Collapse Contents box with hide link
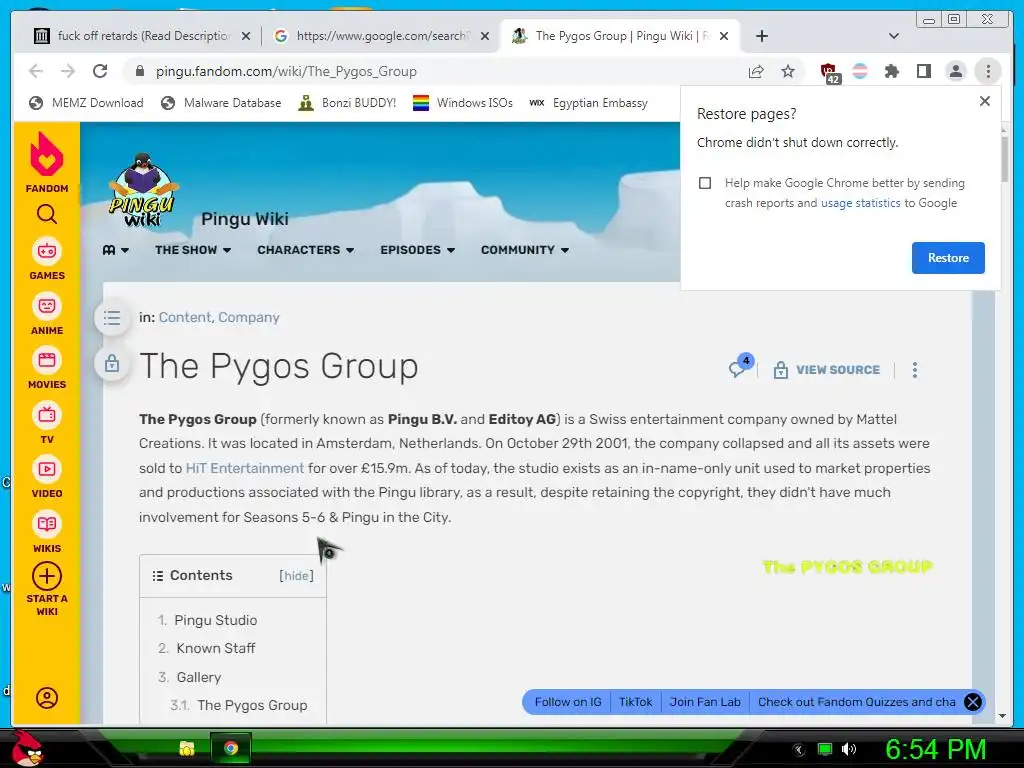 coord(296,575)
